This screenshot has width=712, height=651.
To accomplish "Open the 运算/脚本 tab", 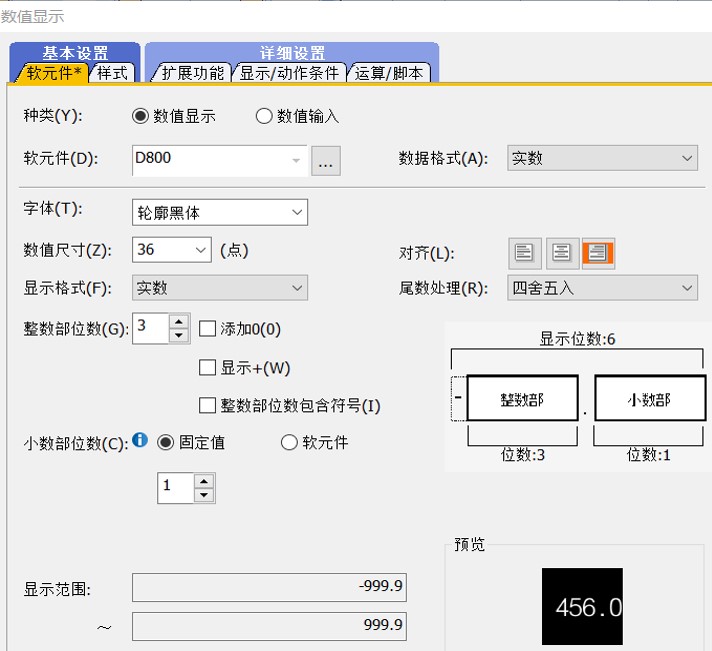I will (389, 73).
